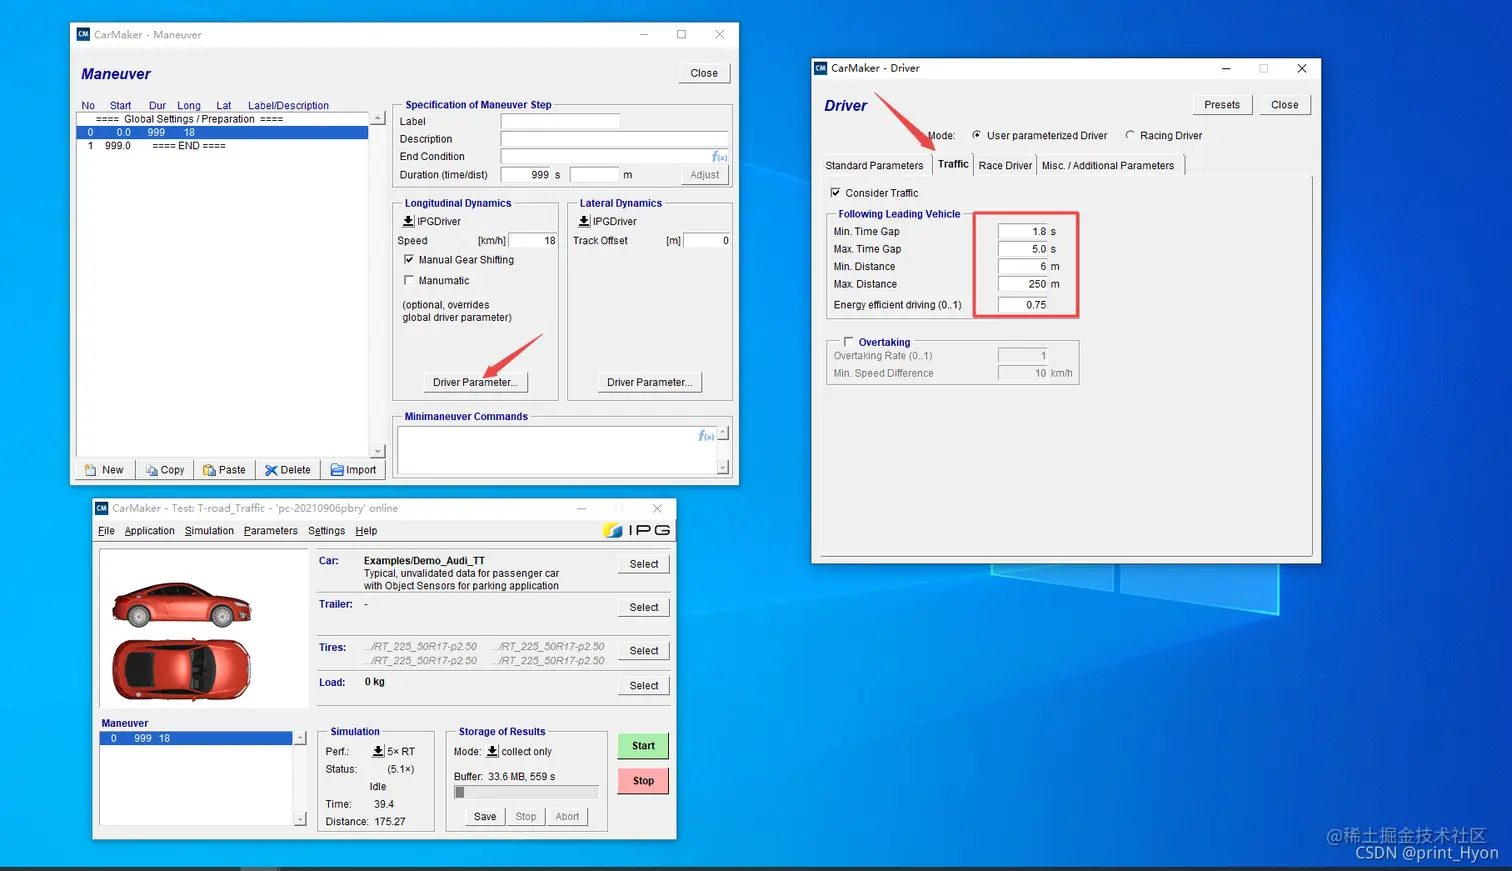Click the CarMaker icon in the Maneuver window title bar
Screen dimensions: 1512x871
[83, 34]
